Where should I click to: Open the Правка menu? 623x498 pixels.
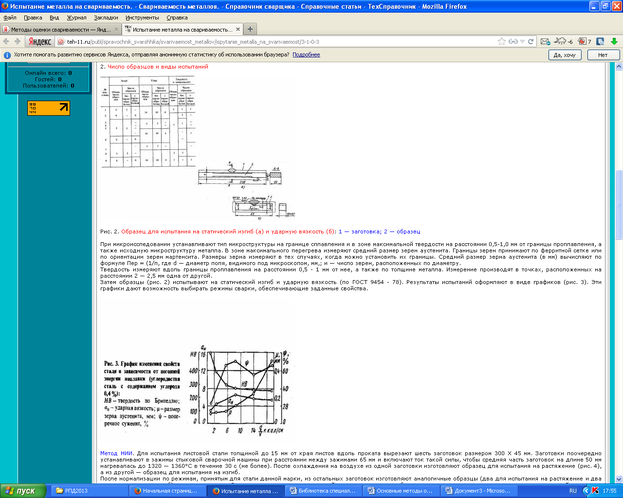click(33, 17)
